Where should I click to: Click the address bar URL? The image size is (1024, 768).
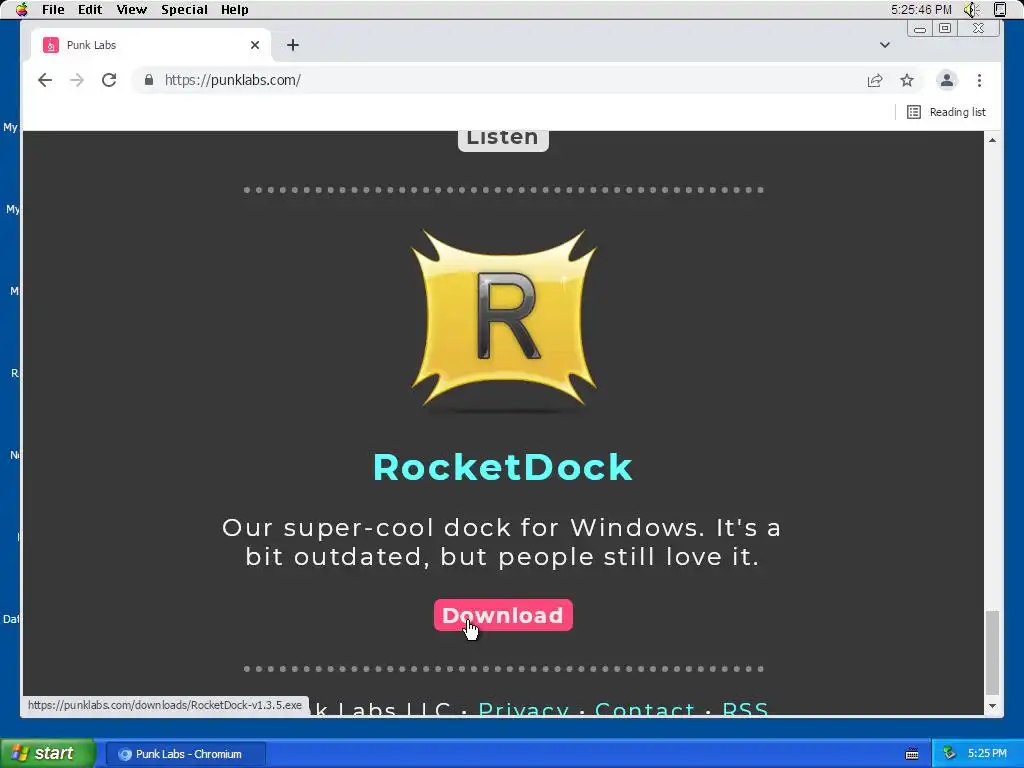click(232, 80)
